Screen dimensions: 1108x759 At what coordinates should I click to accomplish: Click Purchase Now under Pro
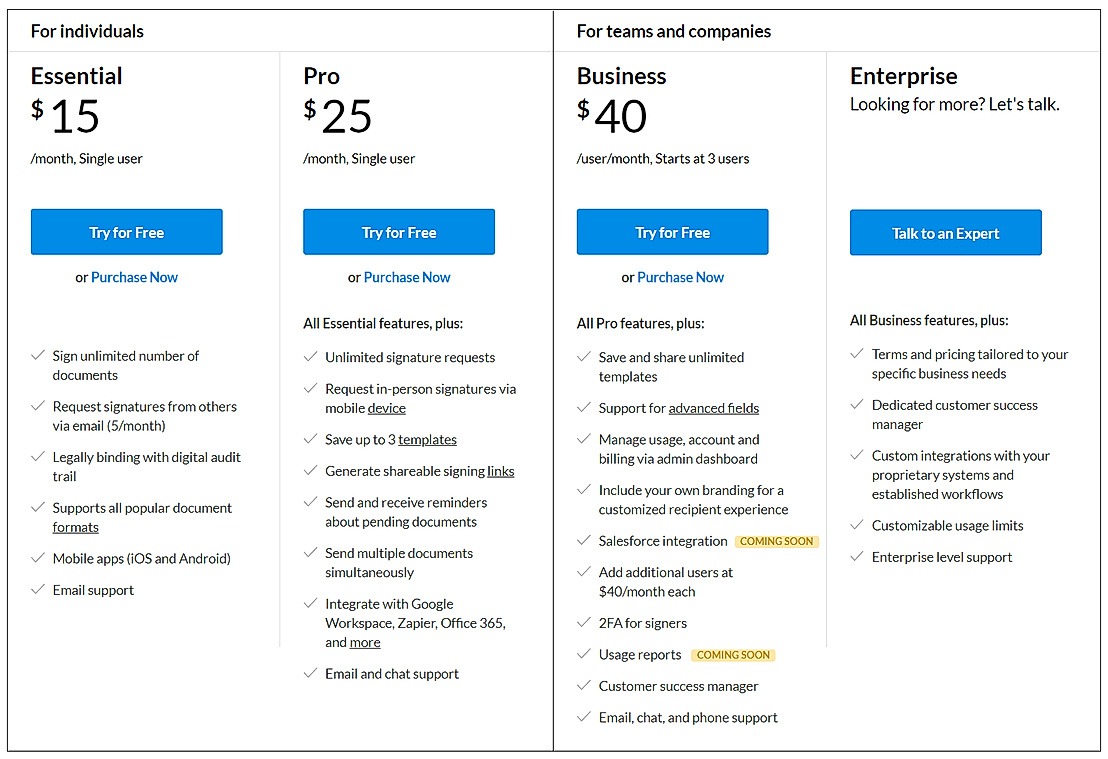(407, 277)
